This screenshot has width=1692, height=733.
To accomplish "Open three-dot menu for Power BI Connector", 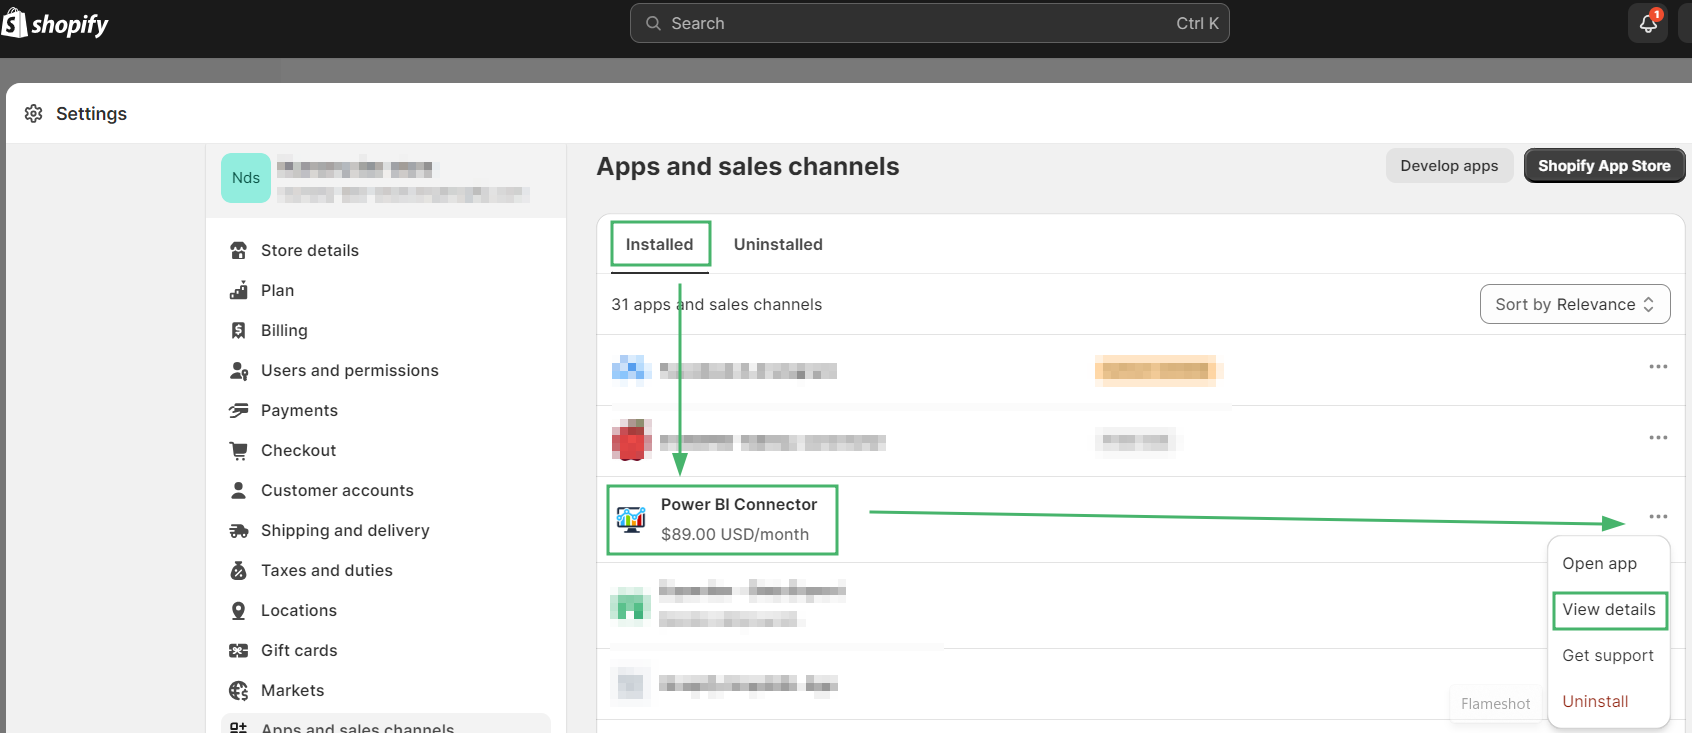I will point(1657,517).
